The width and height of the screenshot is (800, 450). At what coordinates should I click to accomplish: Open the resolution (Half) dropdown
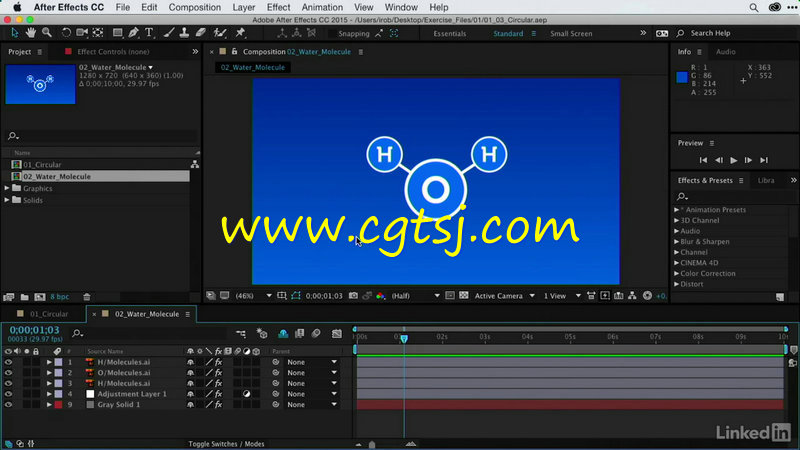coord(415,296)
